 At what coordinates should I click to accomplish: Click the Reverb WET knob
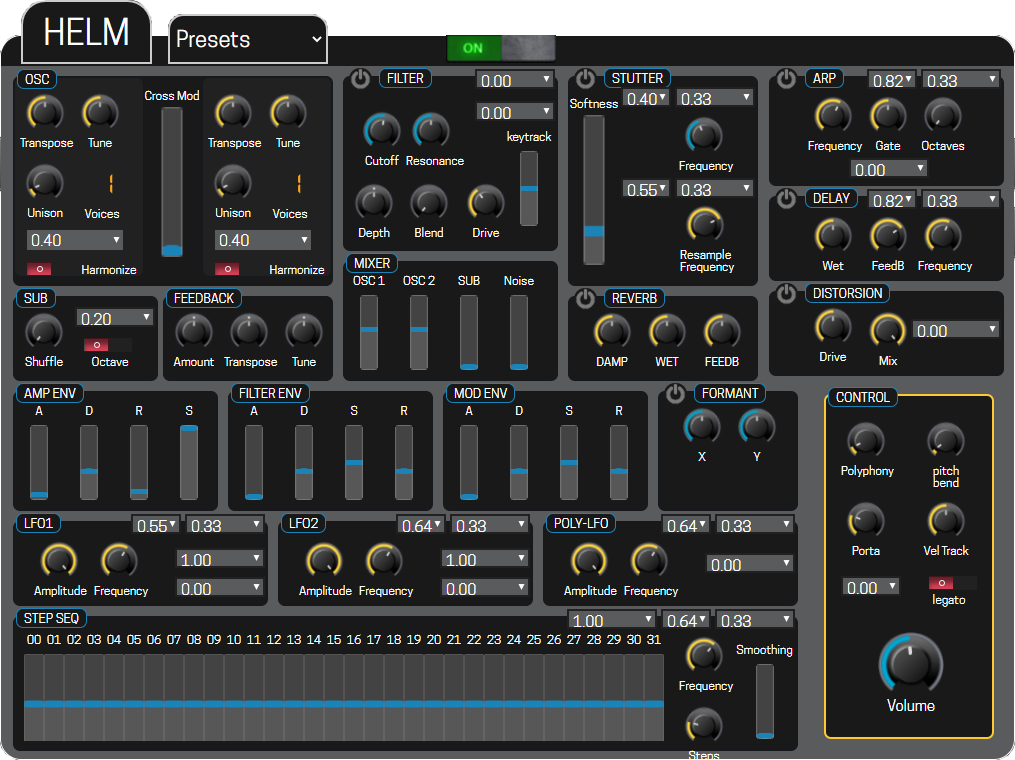click(667, 331)
